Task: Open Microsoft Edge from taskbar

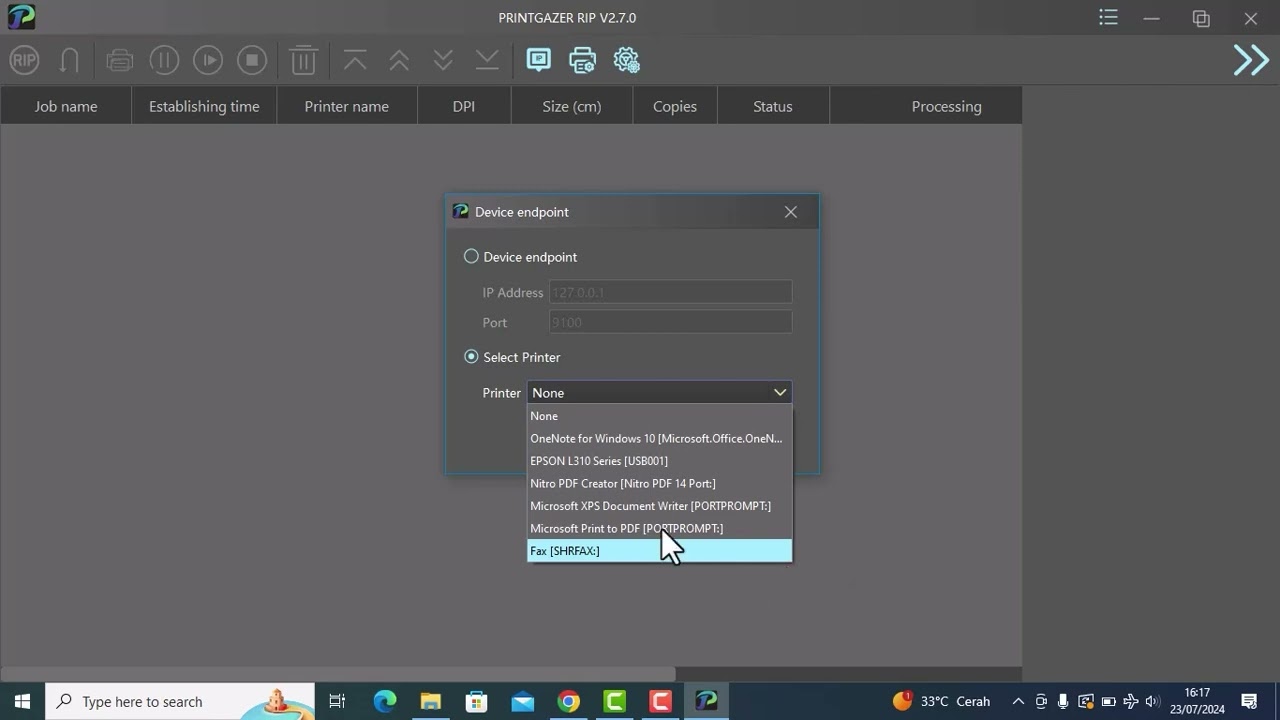Action: tap(385, 701)
